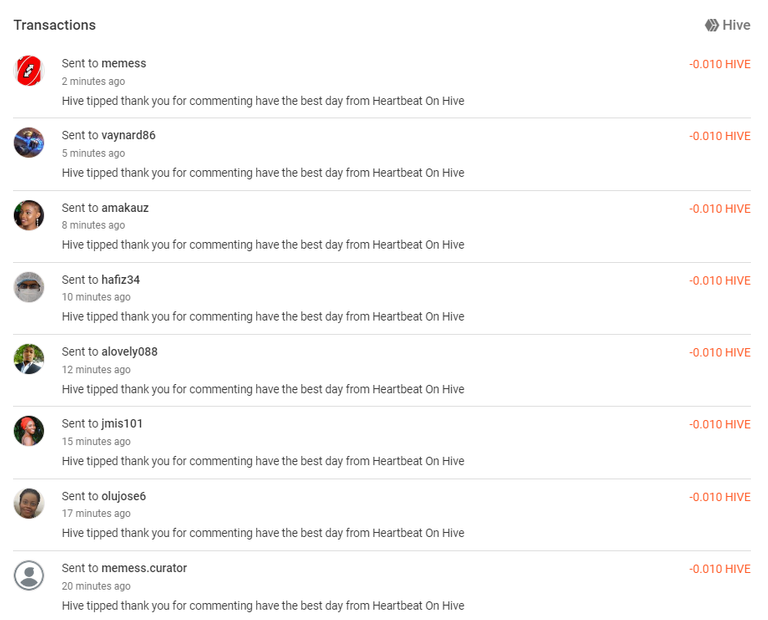Click jmis101's profile avatar
The image size is (768, 620).
click(x=29, y=431)
